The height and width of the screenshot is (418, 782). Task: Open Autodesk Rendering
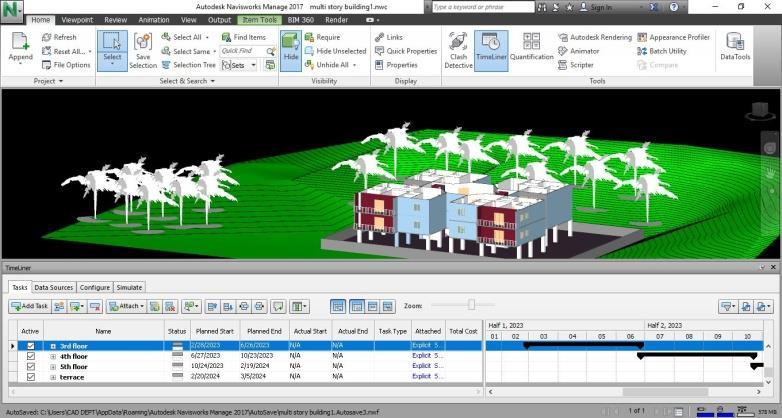pyautogui.click(x=595, y=37)
